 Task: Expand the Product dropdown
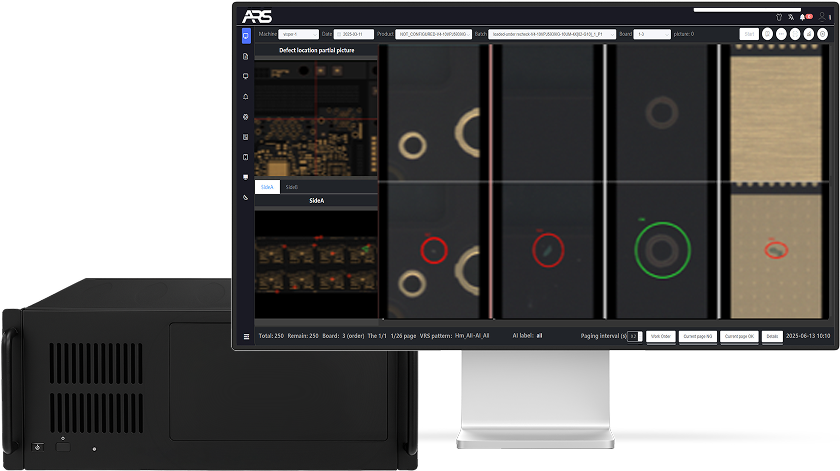tap(433, 34)
